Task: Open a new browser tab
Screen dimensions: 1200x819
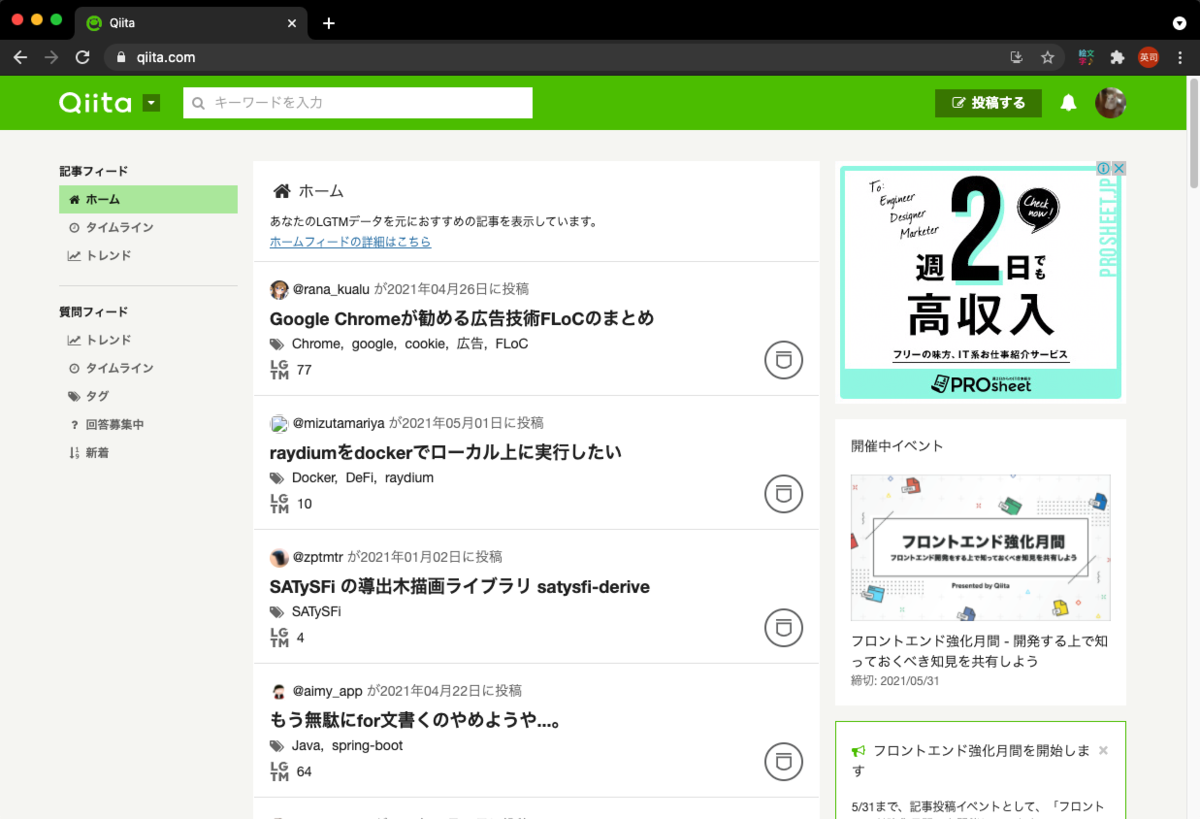Action: click(x=329, y=23)
